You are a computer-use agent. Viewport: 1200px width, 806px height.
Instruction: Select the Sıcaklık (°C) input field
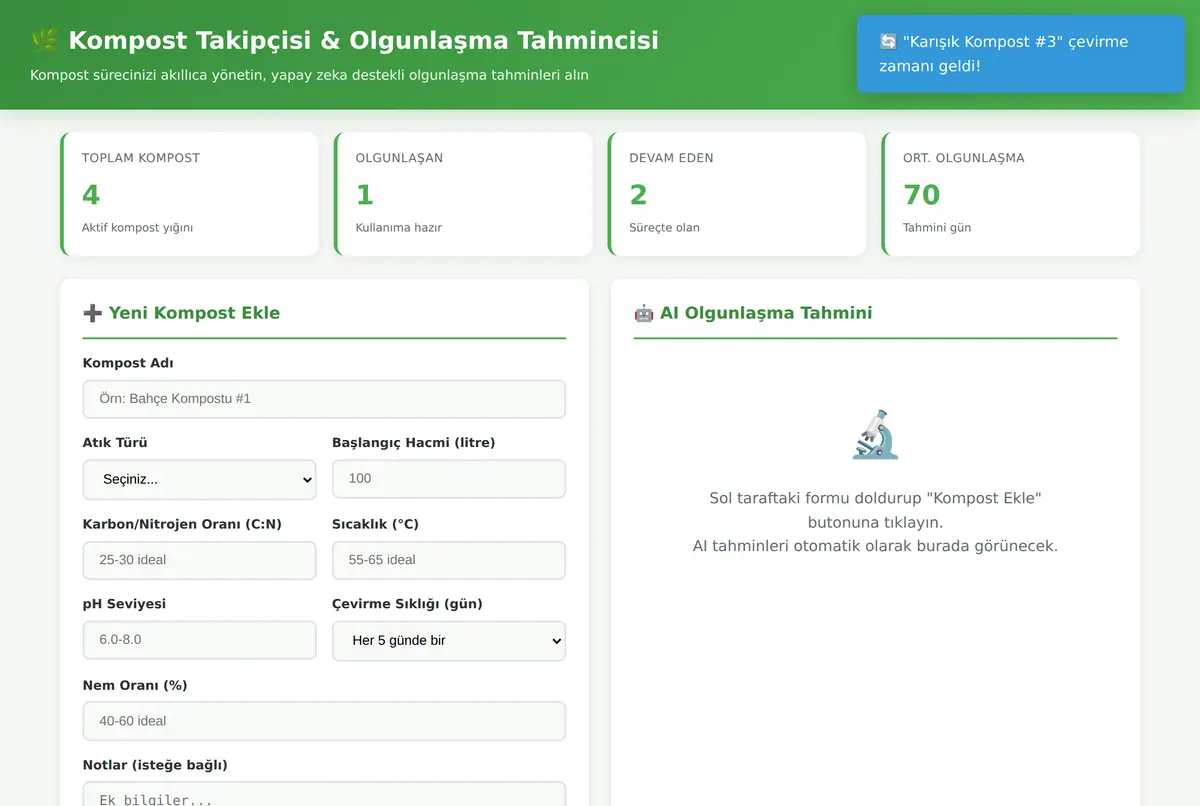click(449, 560)
